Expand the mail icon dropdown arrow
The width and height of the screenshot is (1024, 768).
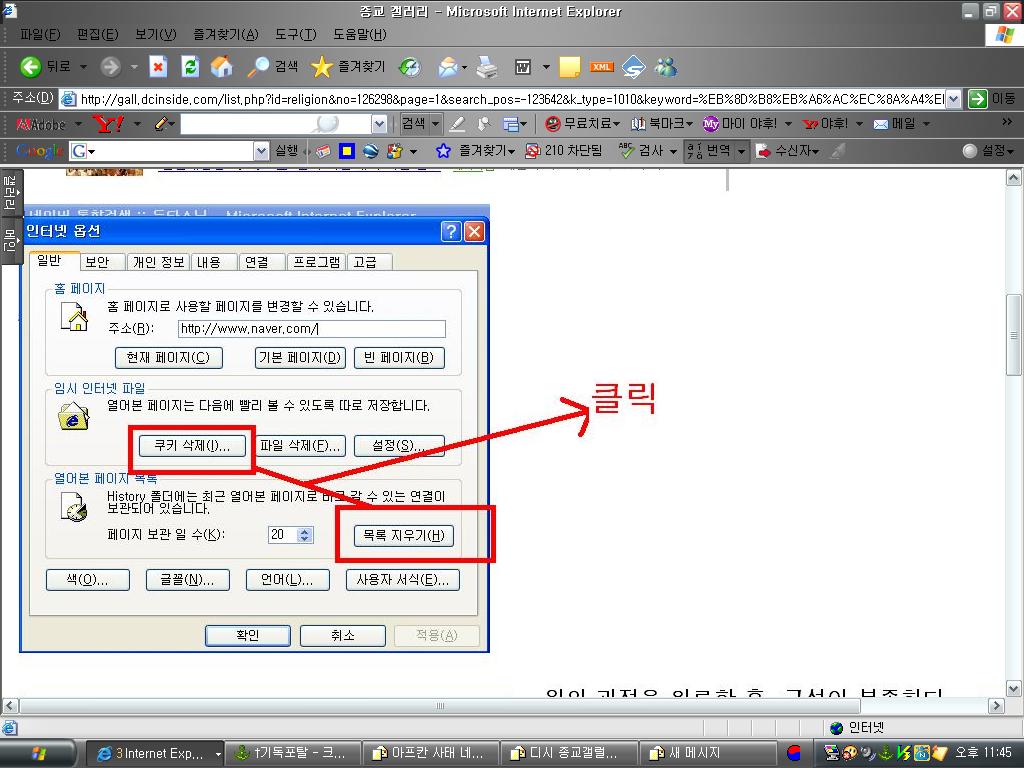pyautogui.click(x=464, y=67)
